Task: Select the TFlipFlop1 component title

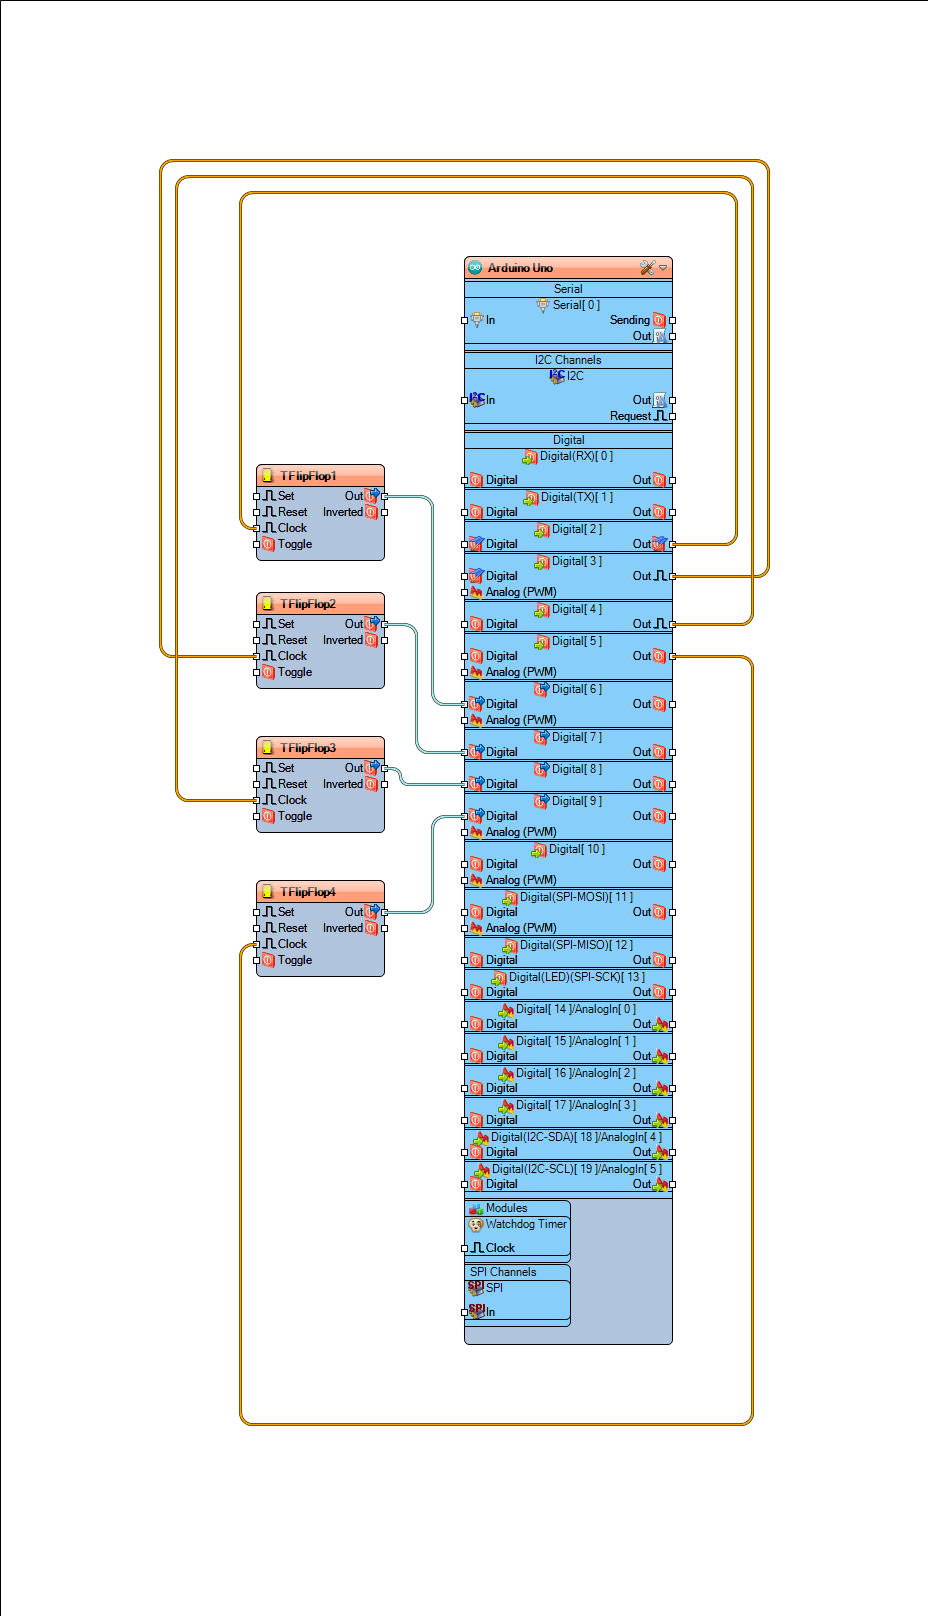Action: tap(308, 476)
